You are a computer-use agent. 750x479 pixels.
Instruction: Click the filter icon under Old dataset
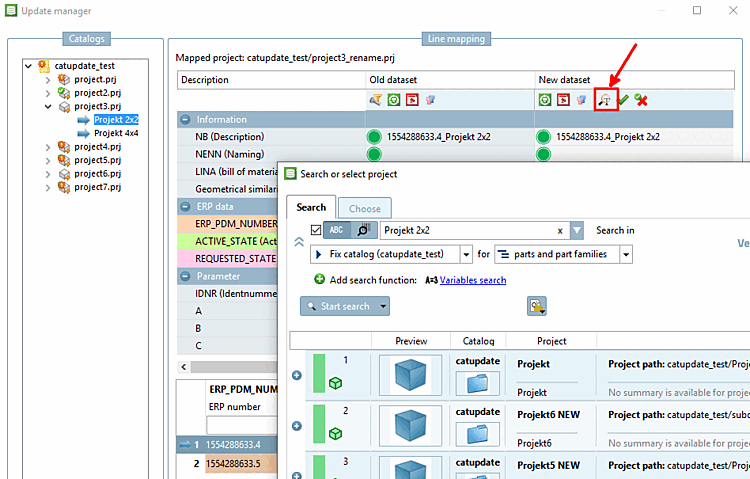click(x=375, y=100)
